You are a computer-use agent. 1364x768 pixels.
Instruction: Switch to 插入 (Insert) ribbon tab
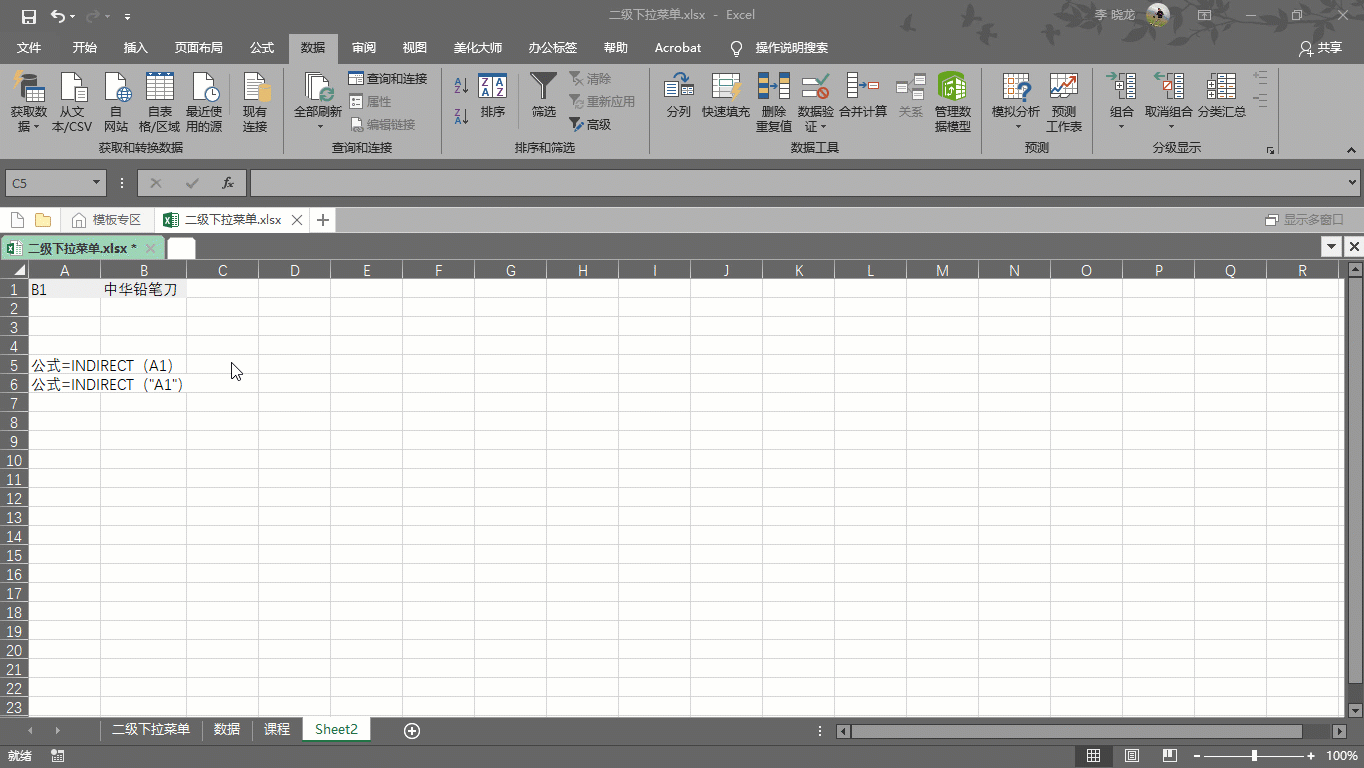[135, 48]
